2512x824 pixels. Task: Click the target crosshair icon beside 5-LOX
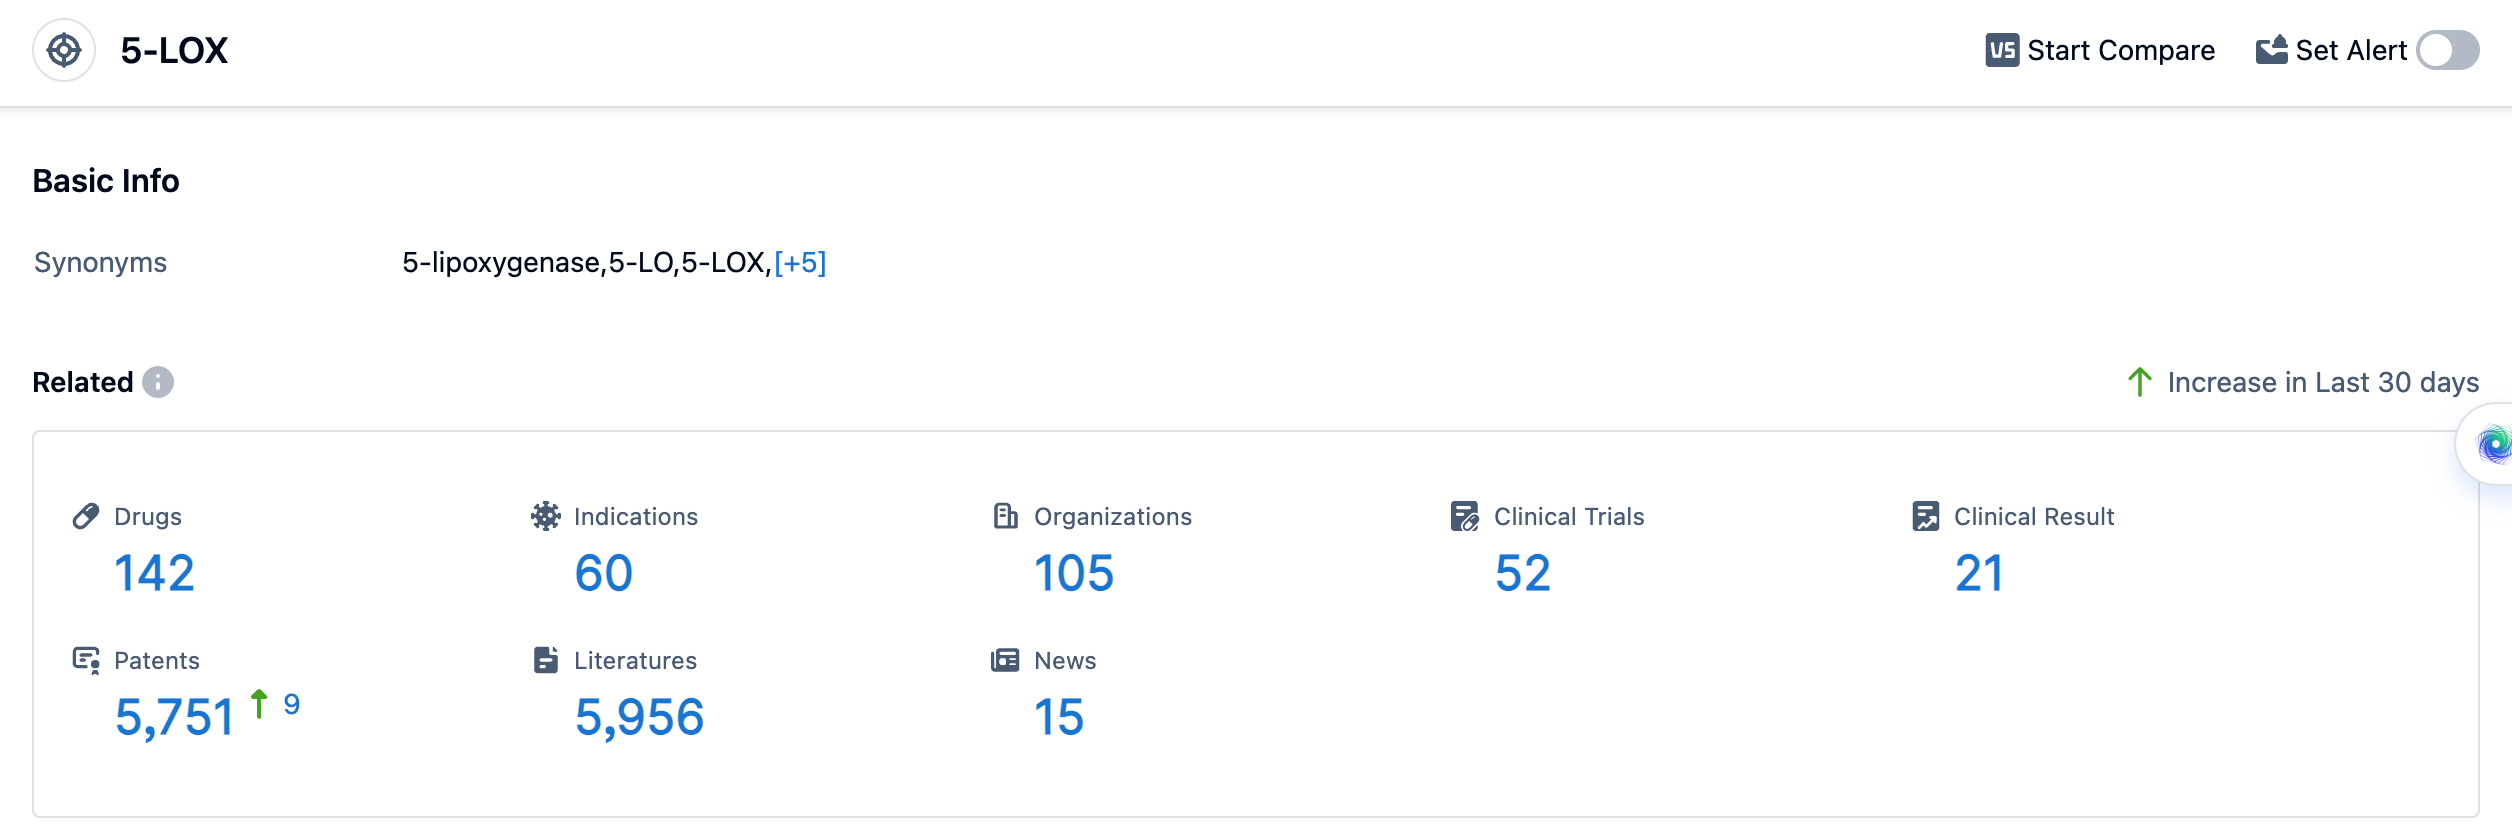click(x=64, y=50)
